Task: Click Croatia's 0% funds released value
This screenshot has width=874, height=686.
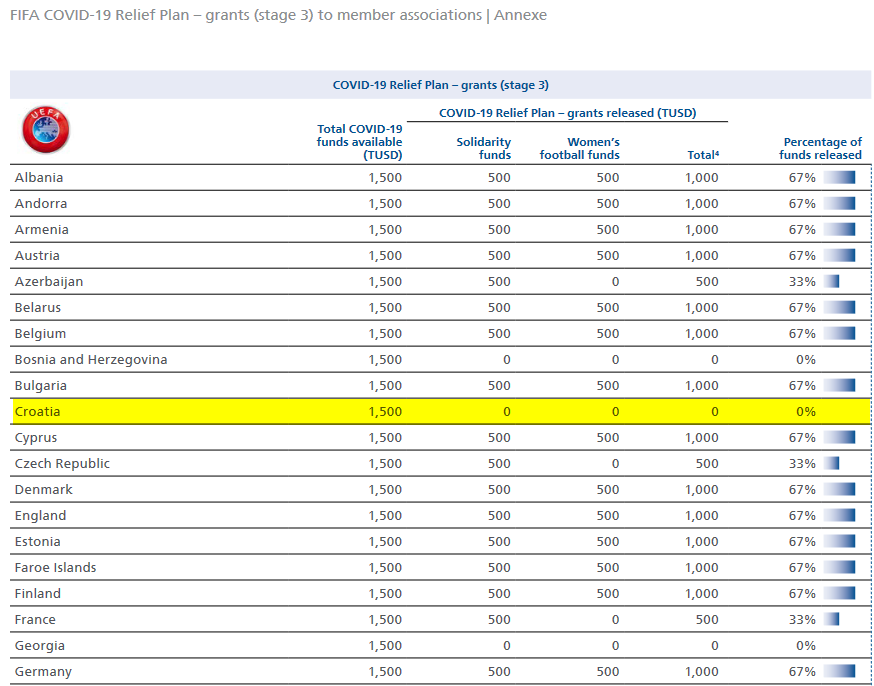Action: coord(806,412)
